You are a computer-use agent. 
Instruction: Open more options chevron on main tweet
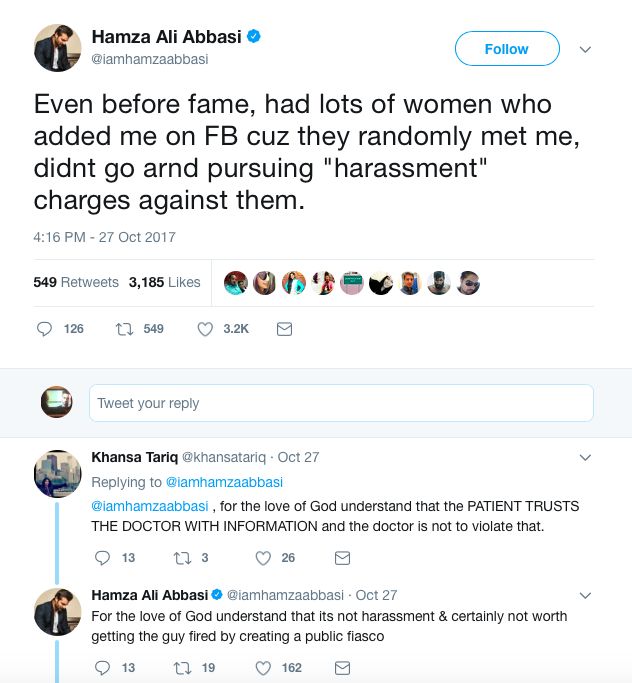coord(586,48)
